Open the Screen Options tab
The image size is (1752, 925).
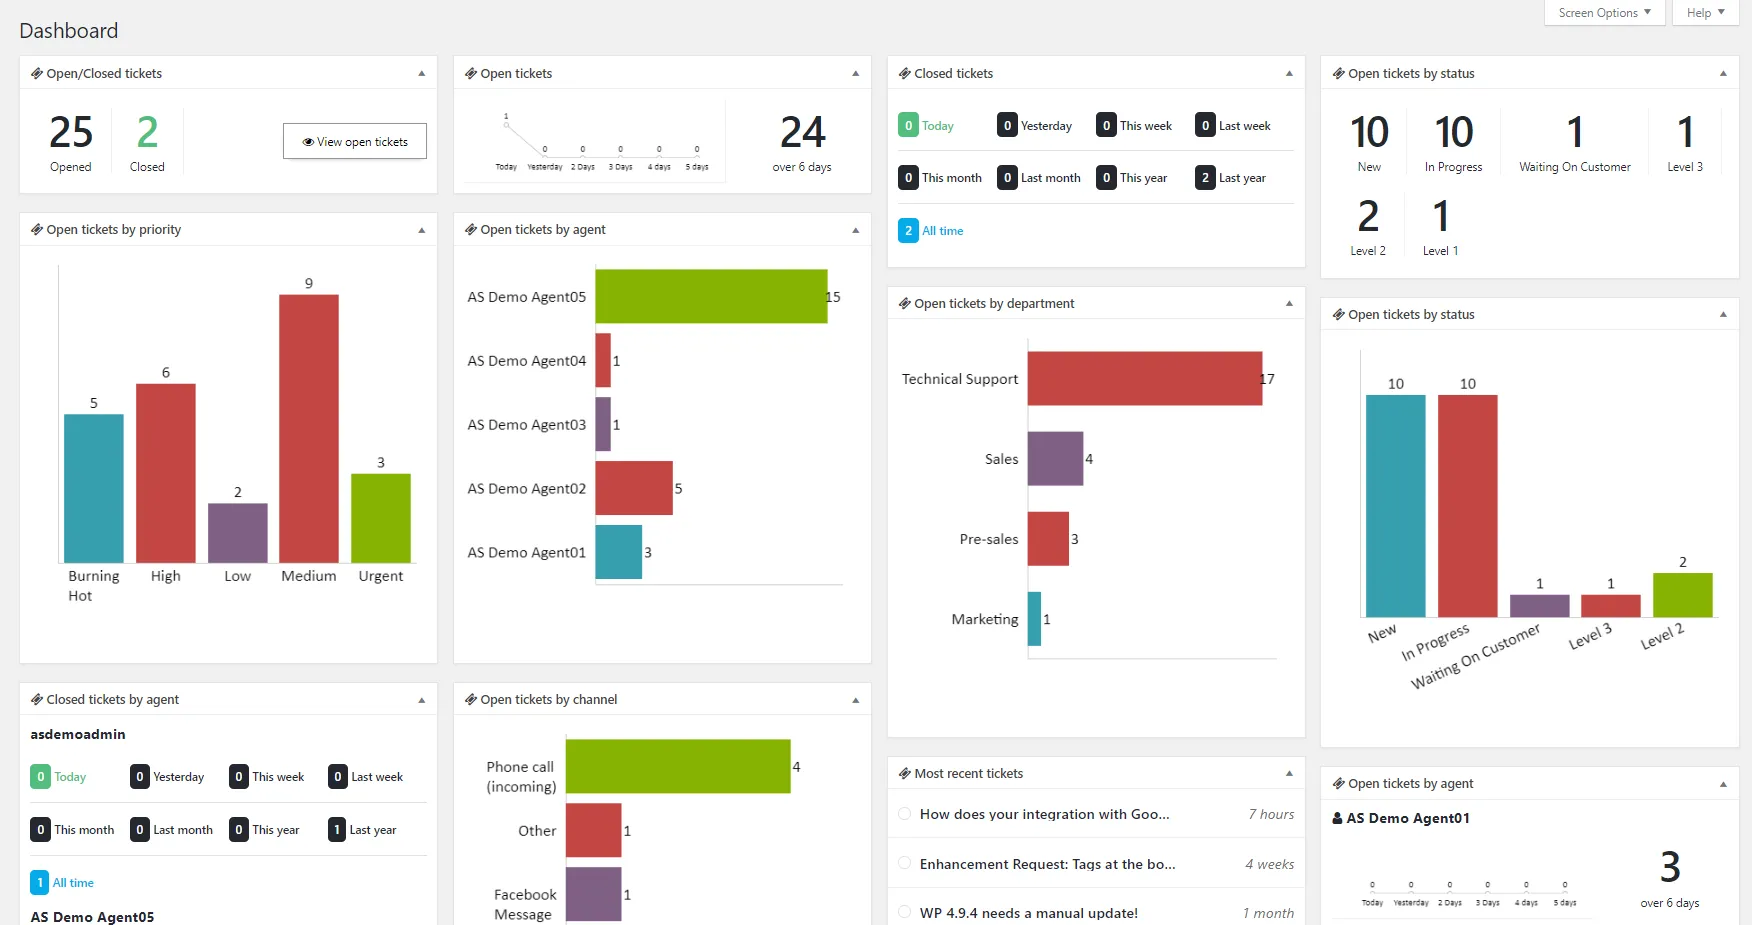1604,13
